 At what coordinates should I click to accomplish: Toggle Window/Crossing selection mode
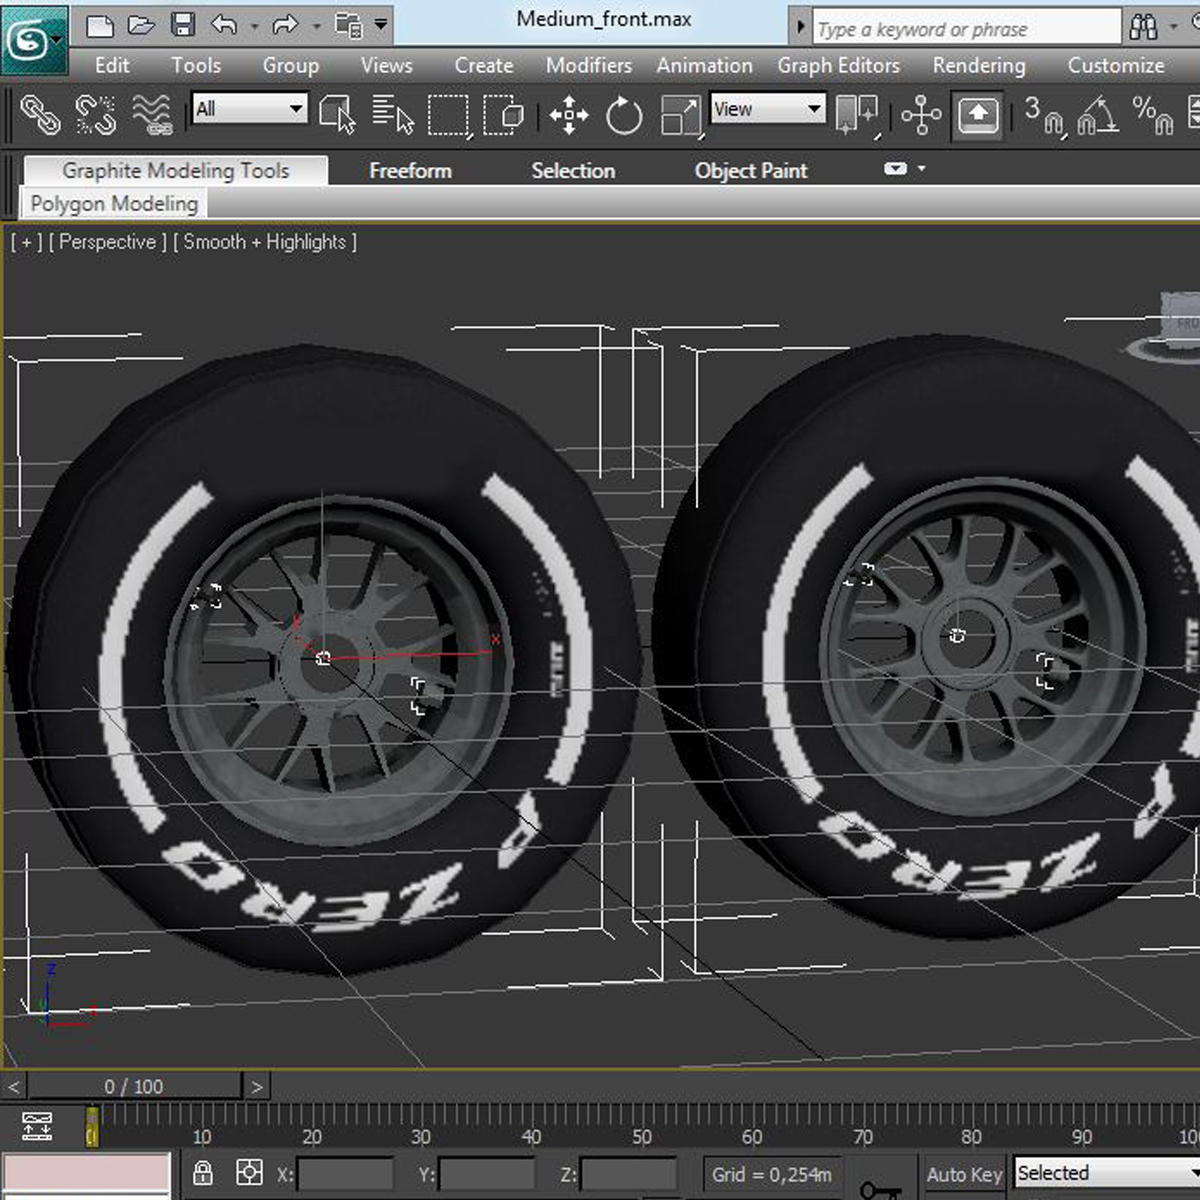pos(504,115)
